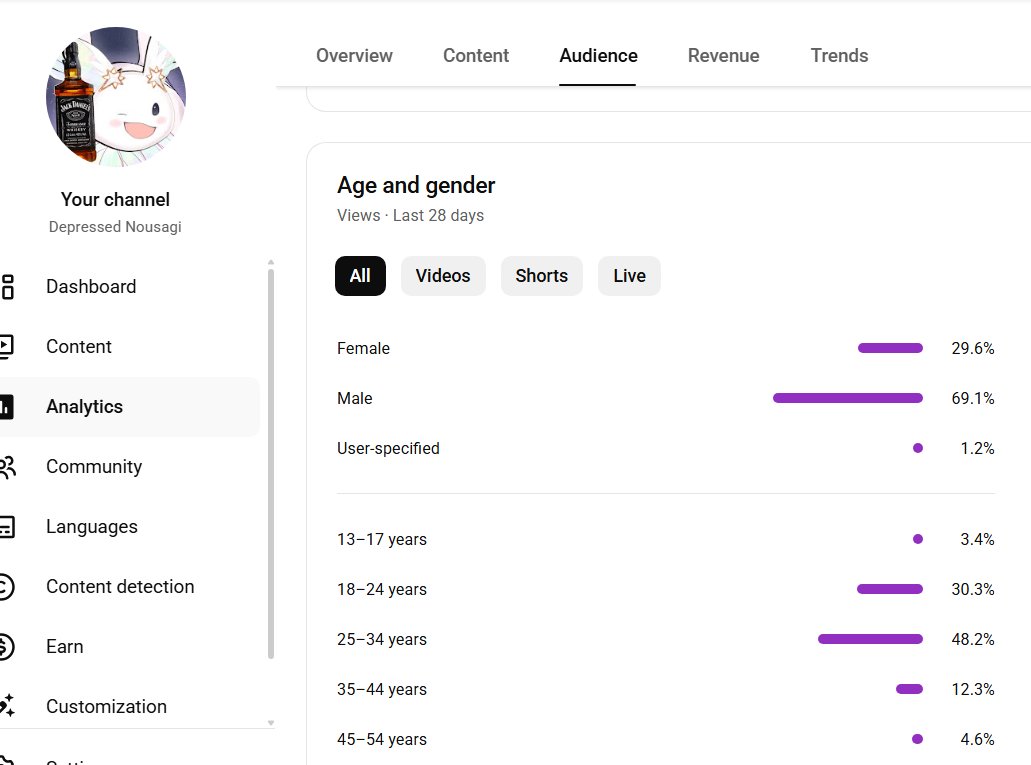Click the Dashboard icon in the sidebar

tap(7, 287)
